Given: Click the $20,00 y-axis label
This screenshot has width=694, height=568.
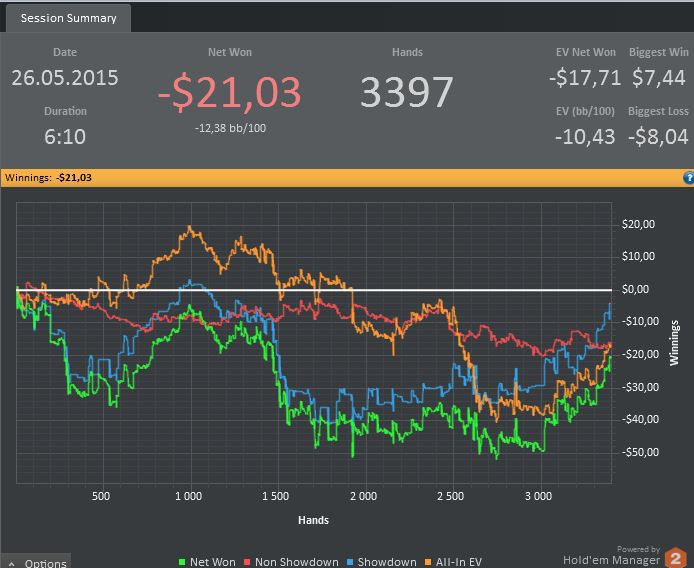Looking at the screenshot, I should (638, 224).
